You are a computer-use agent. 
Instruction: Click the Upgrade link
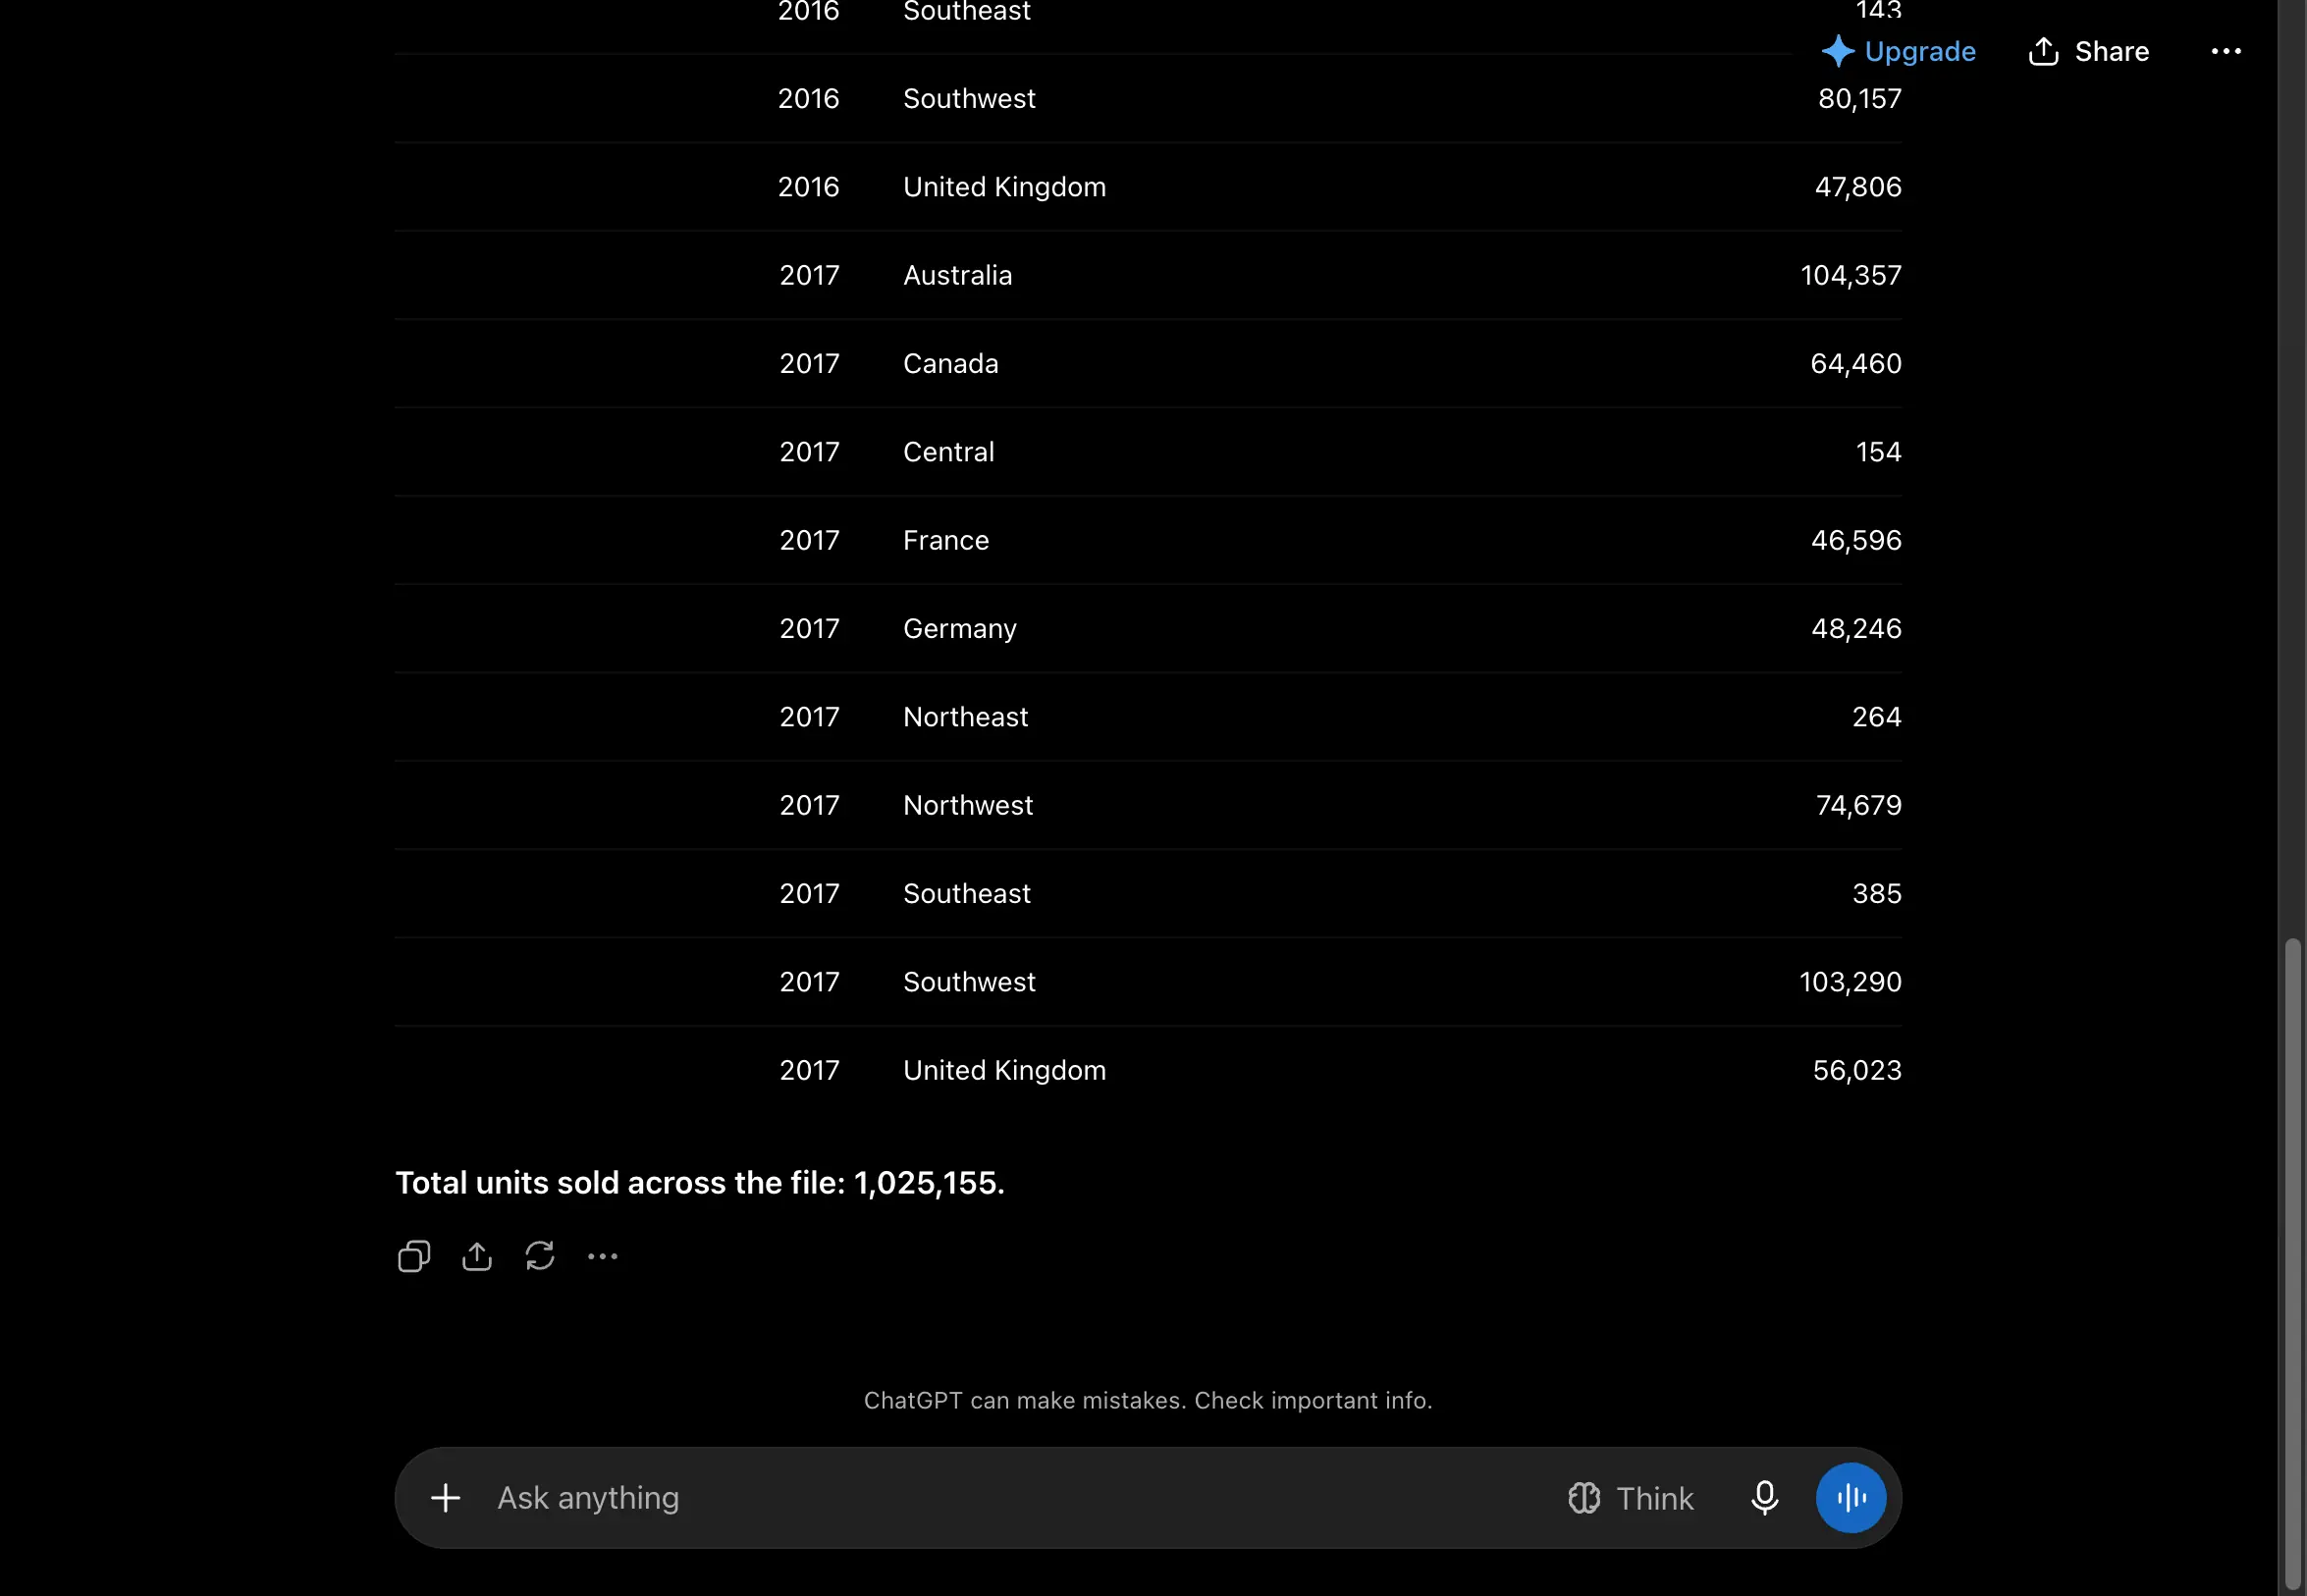[x=1919, y=51]
